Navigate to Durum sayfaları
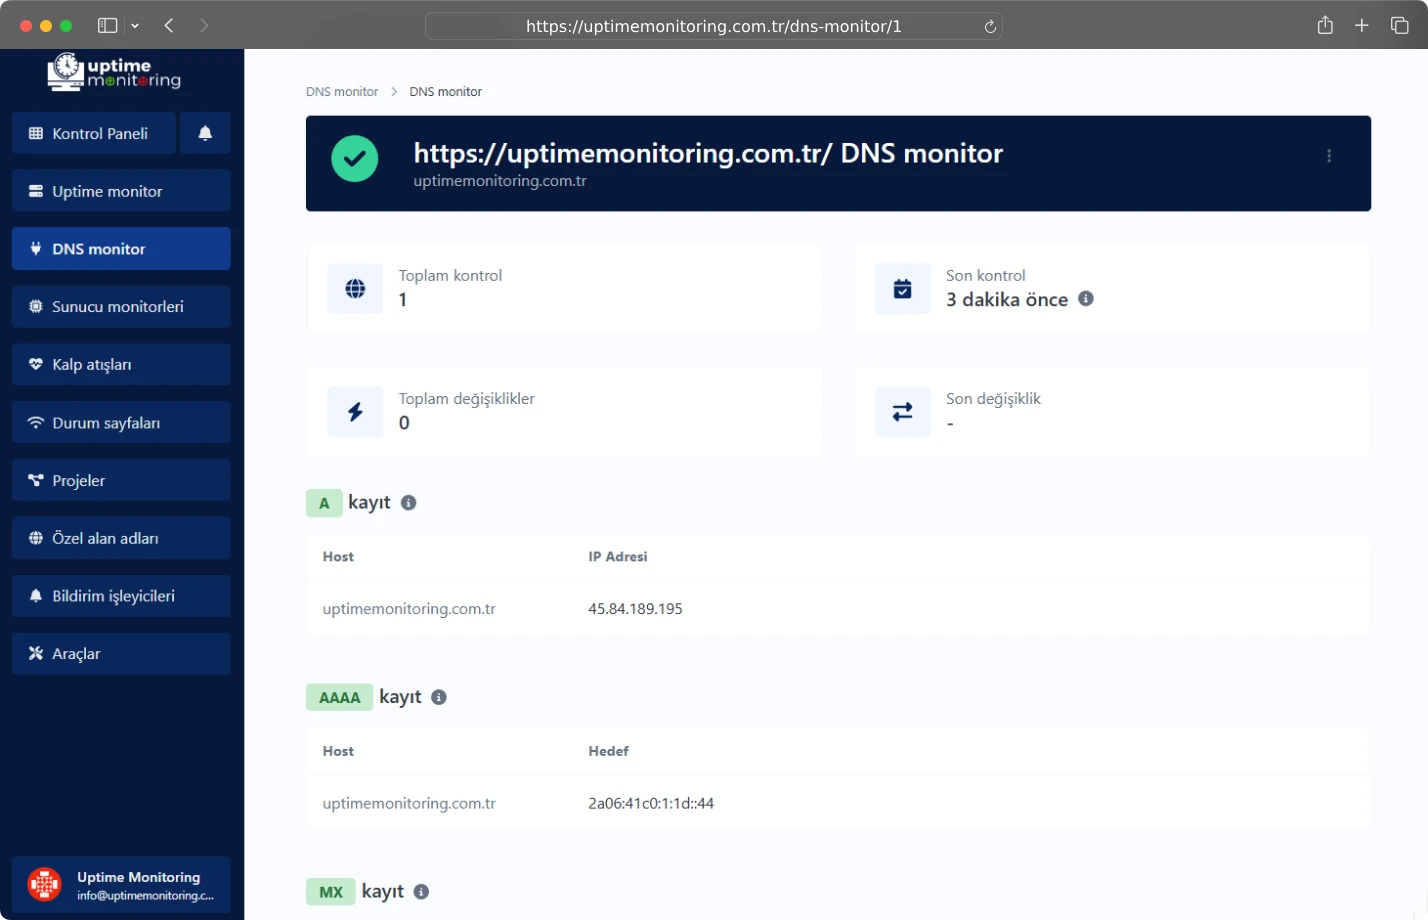This screenshot has height=920, width=1428. (121, 423)
